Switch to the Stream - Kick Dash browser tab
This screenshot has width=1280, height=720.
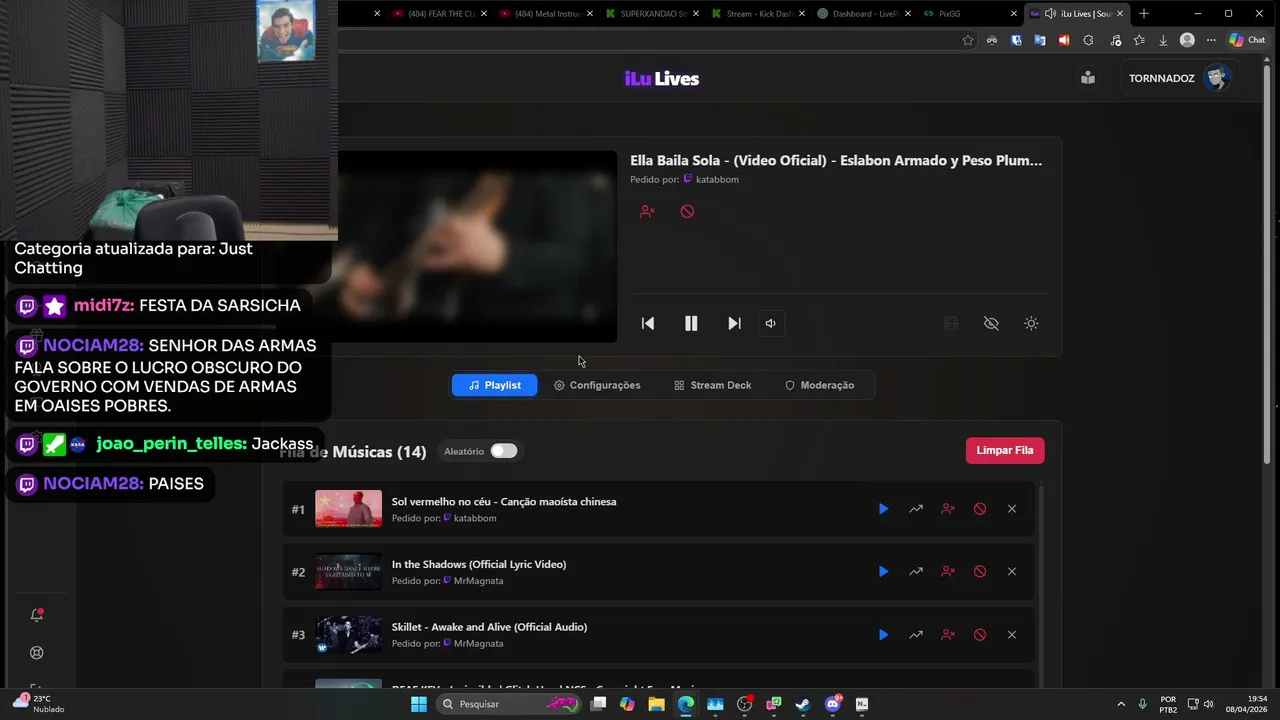pyautogui.click(x=759, y=14)
